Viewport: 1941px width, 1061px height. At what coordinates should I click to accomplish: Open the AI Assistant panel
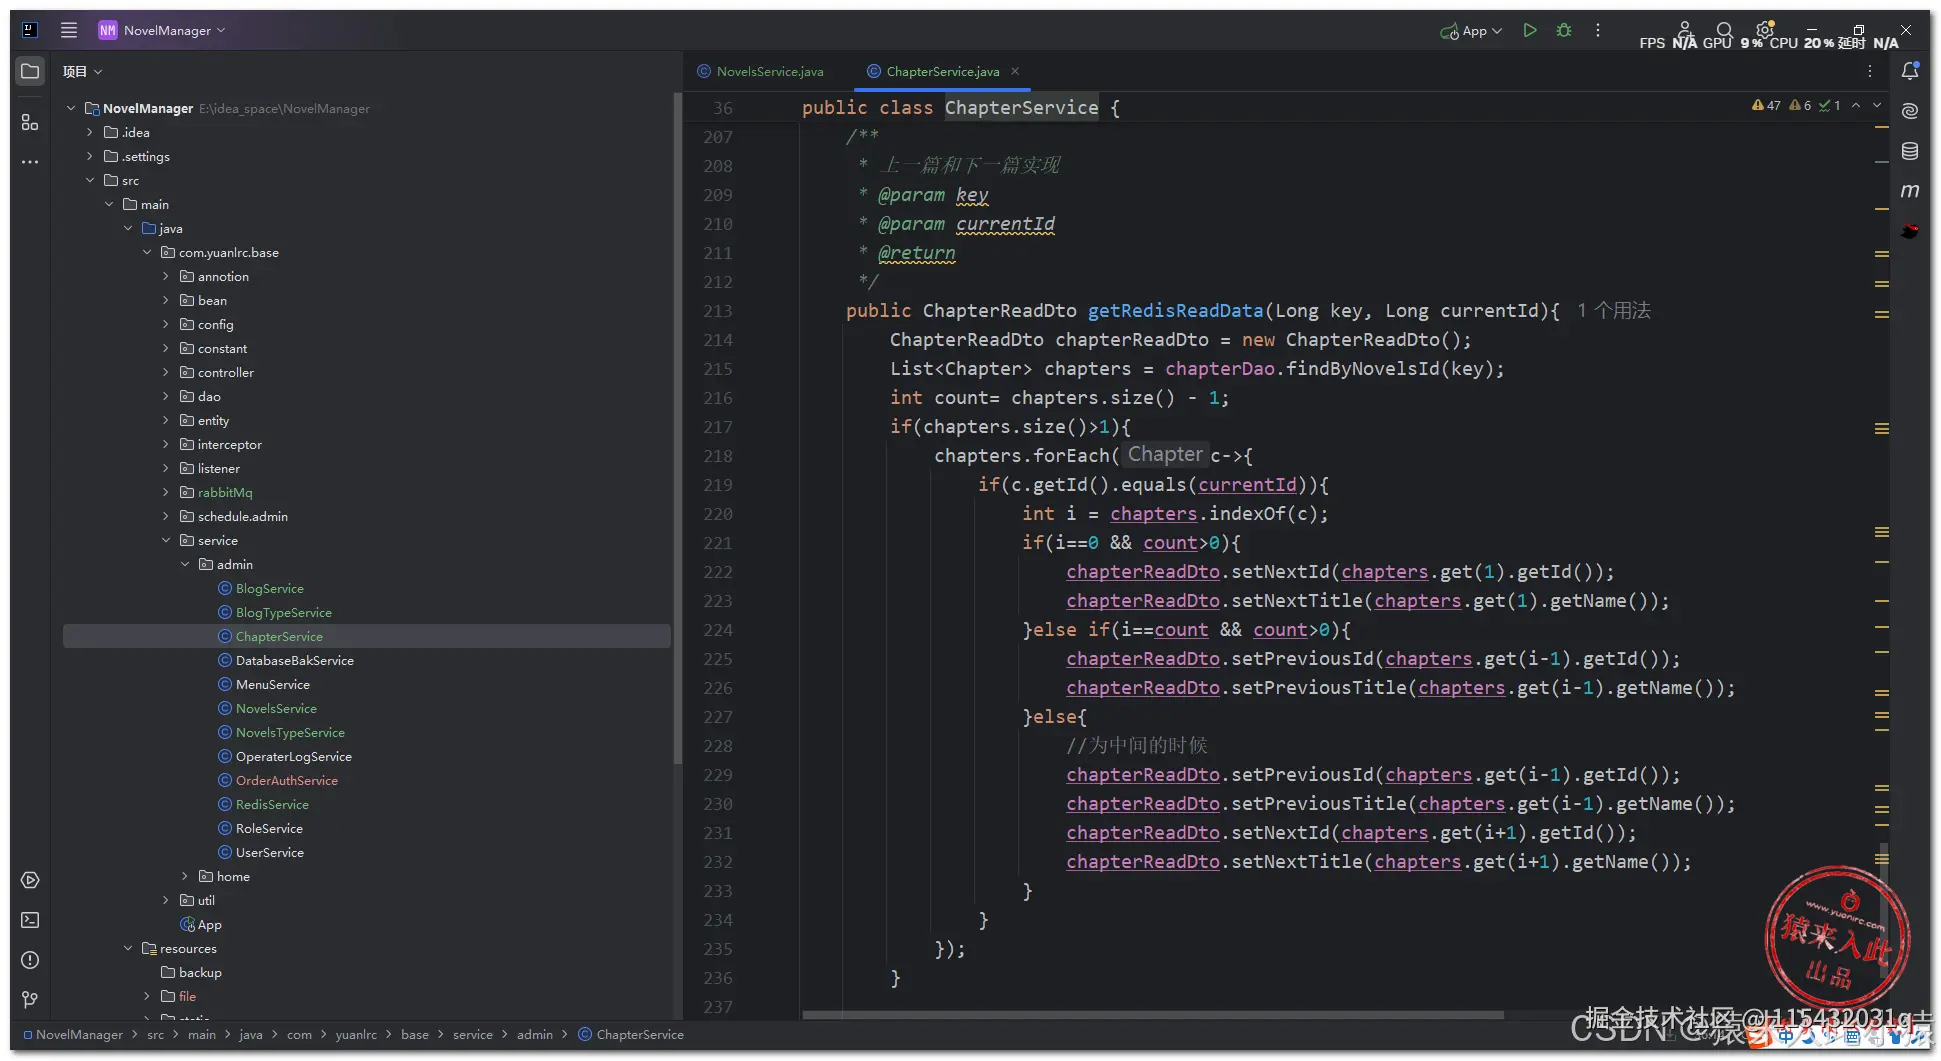pyautogui.click(x=1910, y=111)
